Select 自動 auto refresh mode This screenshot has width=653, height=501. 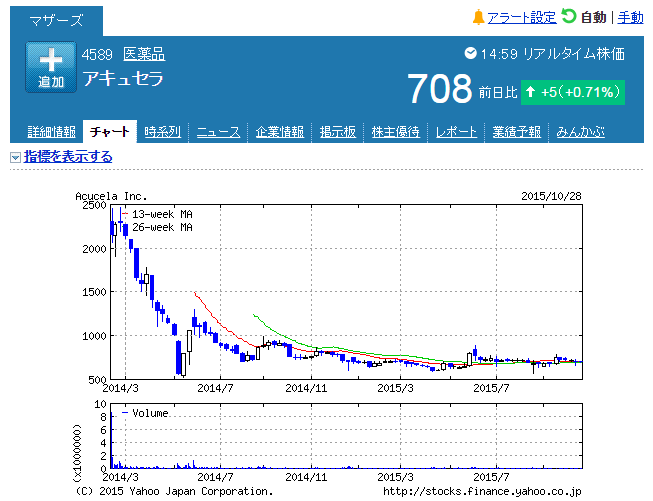(593, 17)
